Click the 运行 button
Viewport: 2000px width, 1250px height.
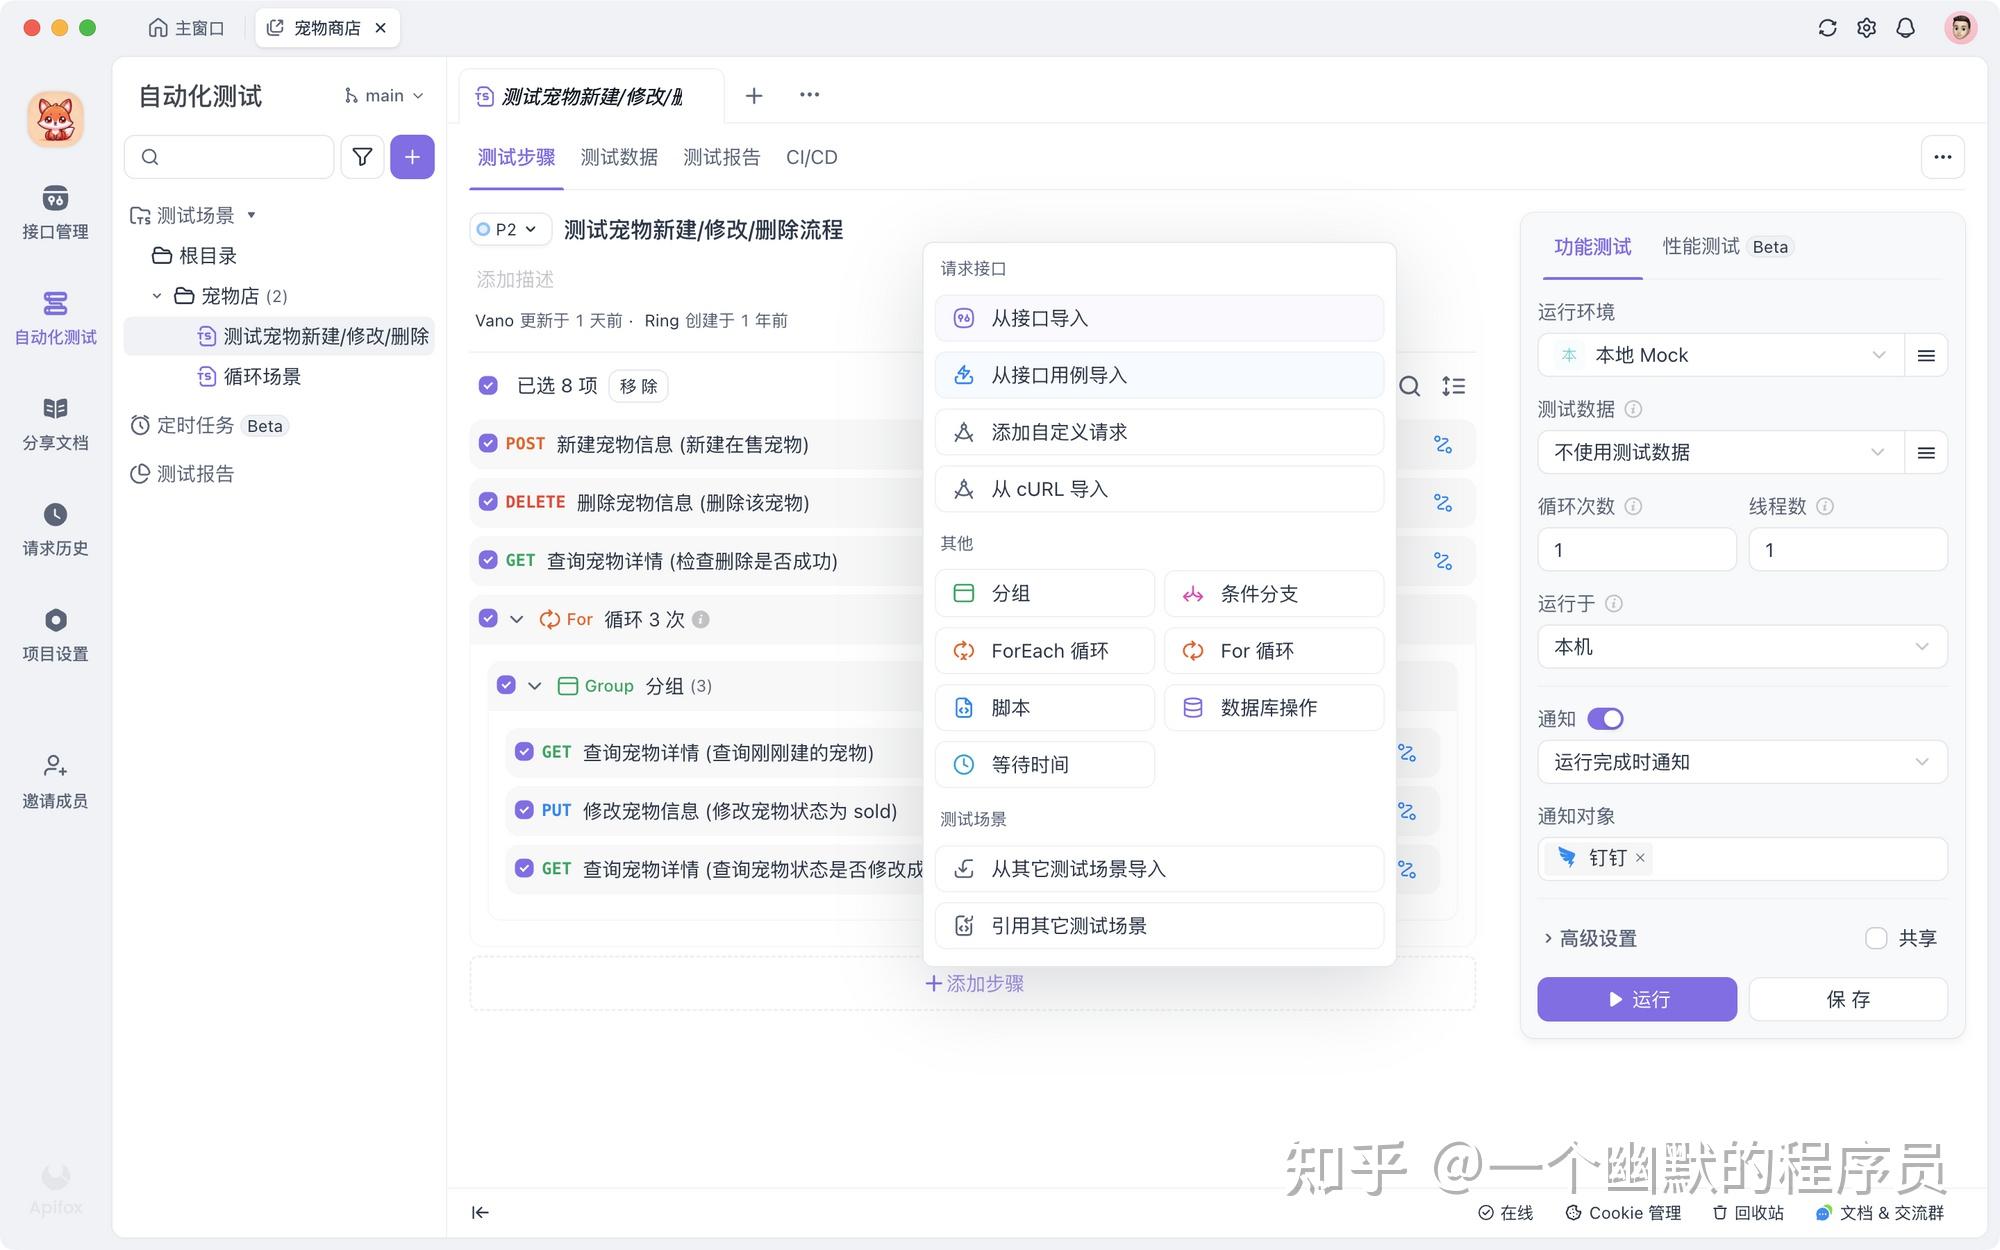(1637, 999)
